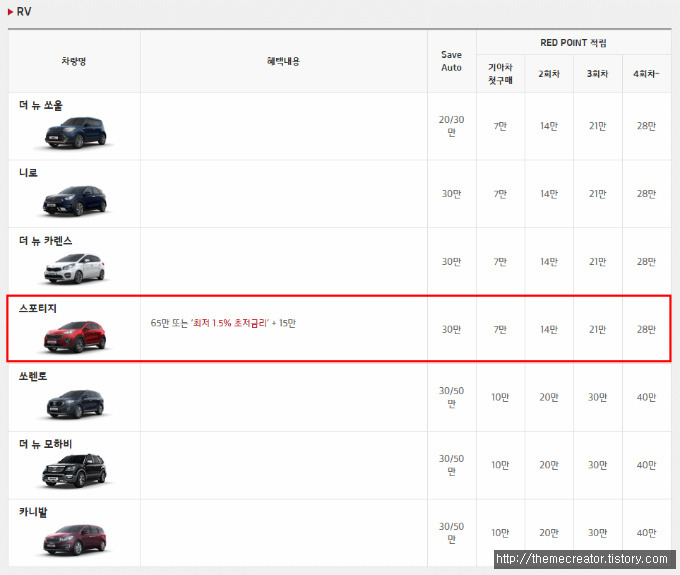This screenshot has height=575, width=680.
Task: Click the 기아차 첫구매 column header
Action: coord(500,74)
